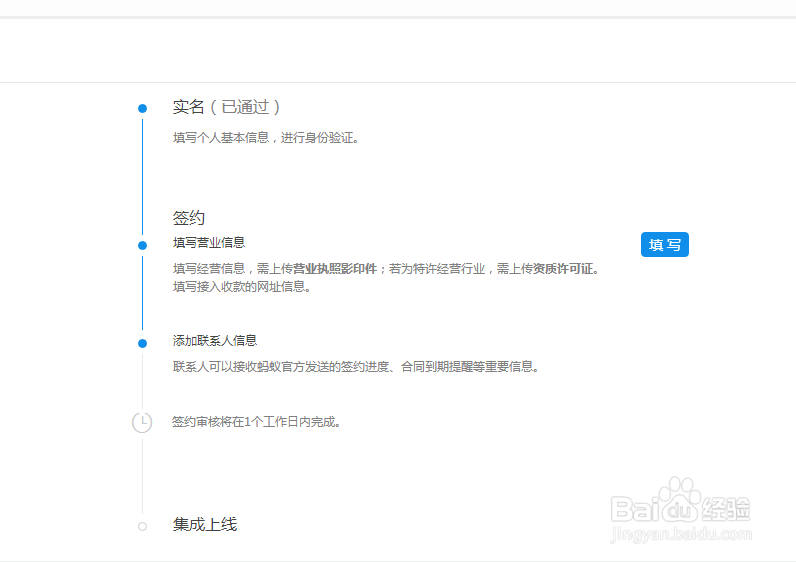Click the text 签约审核将在1个工作日内完成。
This screenshot has height=562, width=796.
coord(256,422)
